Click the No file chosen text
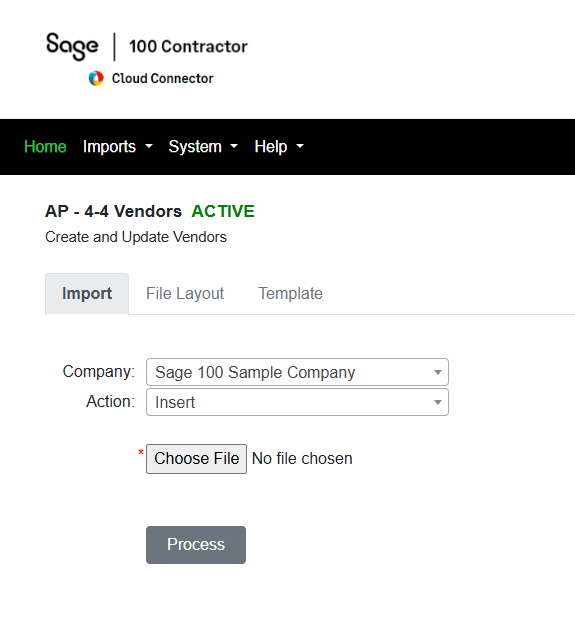 click(x=302, y=459)
